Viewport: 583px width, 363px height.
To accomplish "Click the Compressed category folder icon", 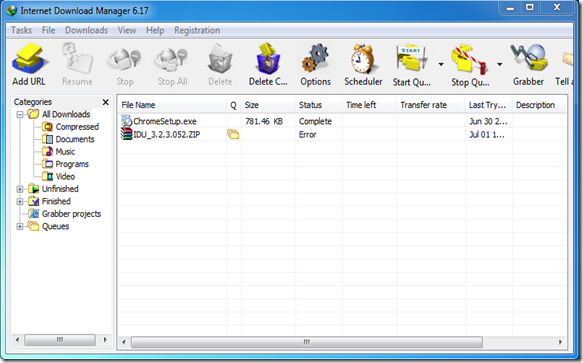I will 47,127.
